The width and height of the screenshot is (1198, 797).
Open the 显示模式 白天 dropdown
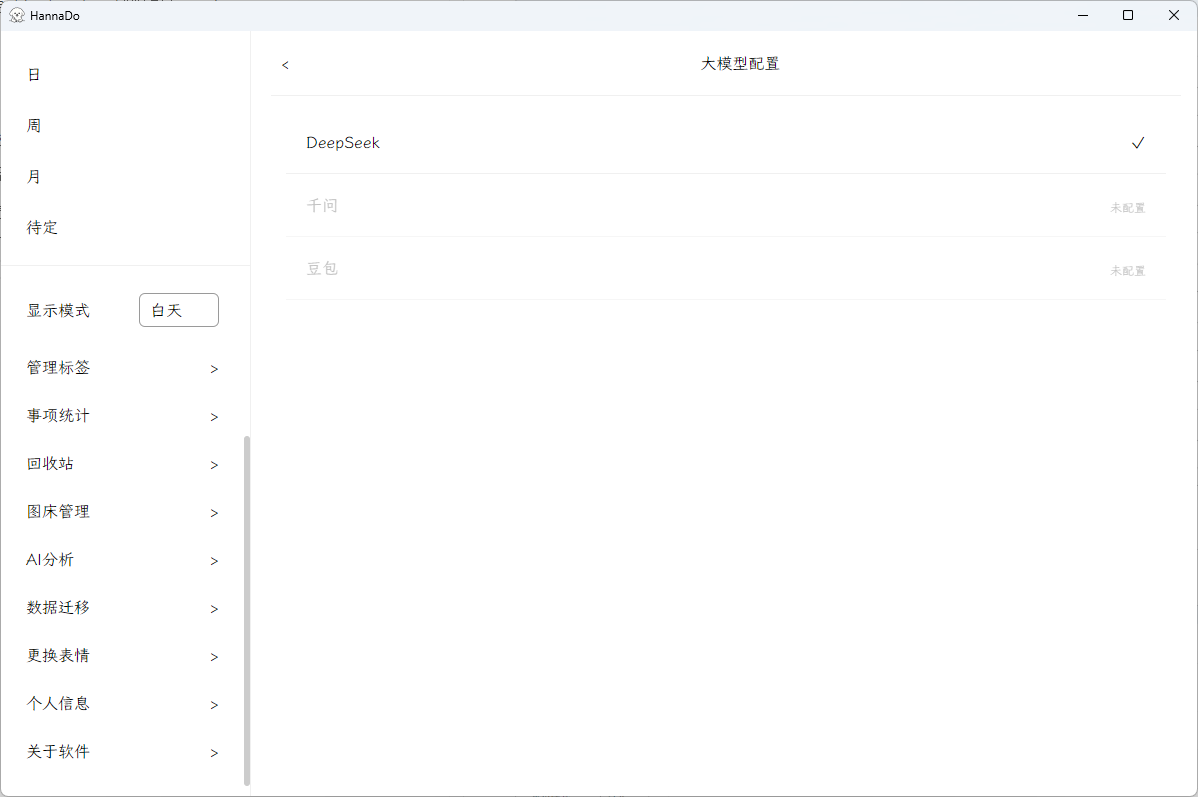click(x=178, y=311)
